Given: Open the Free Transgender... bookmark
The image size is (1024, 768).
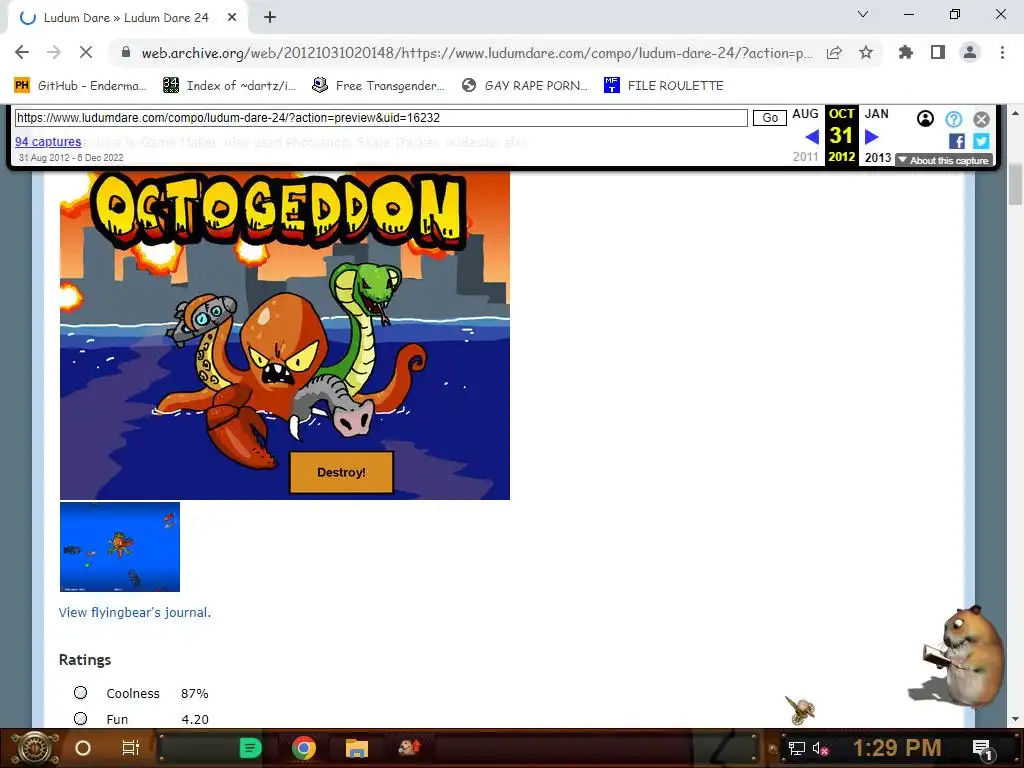Looking at the screenshot, I should coord(379,86).
